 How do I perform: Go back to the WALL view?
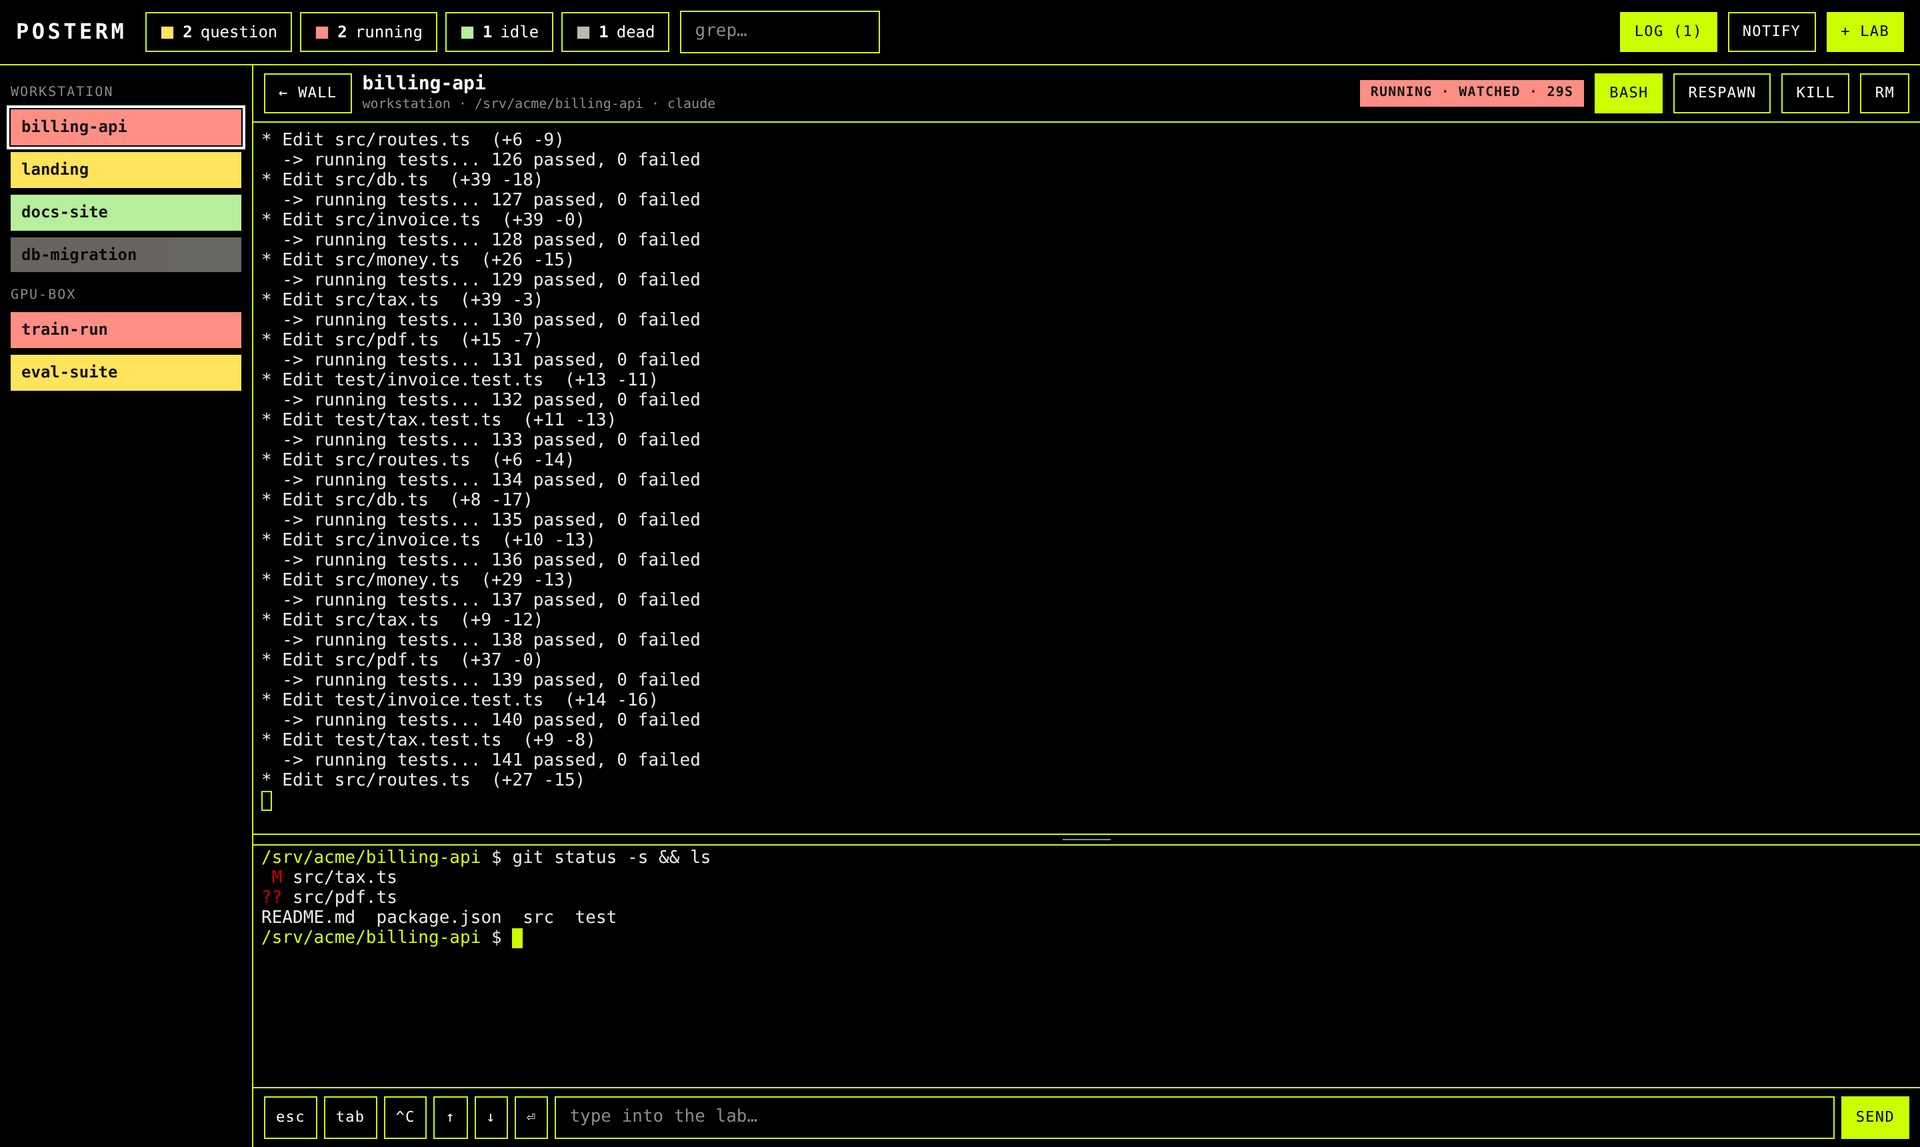point(308,93)
